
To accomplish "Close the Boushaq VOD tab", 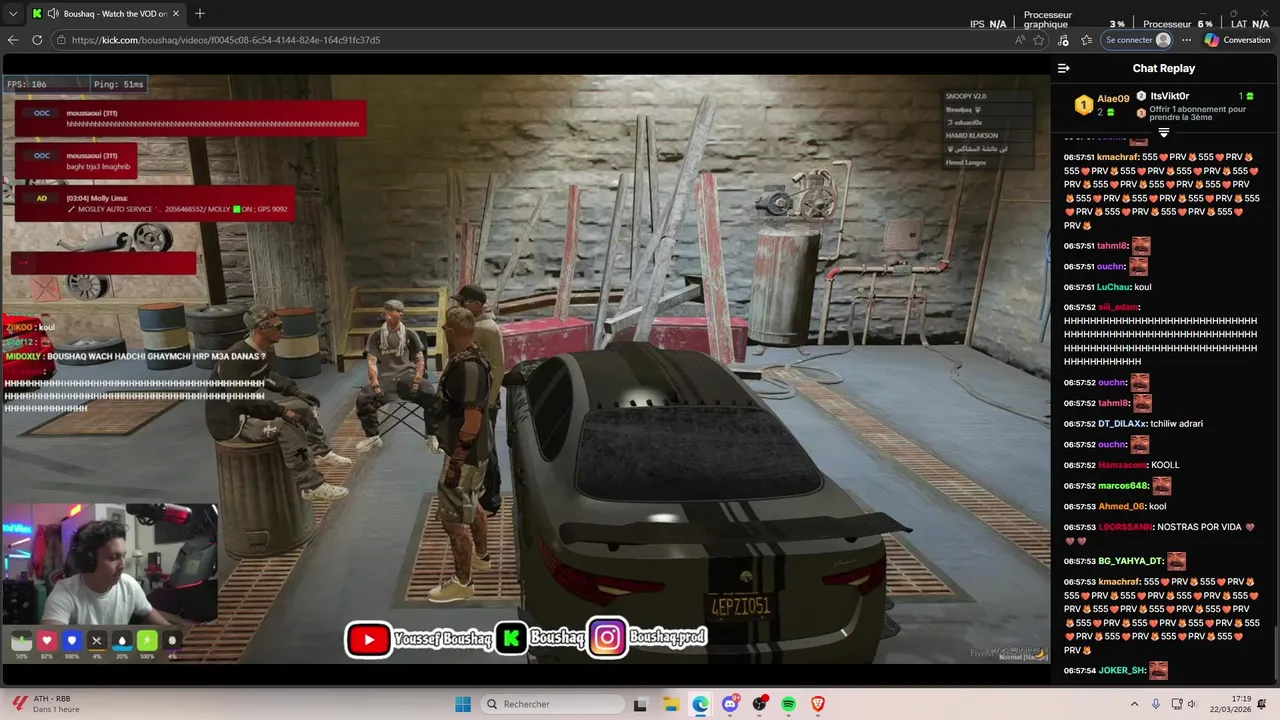I will point(176,14).
